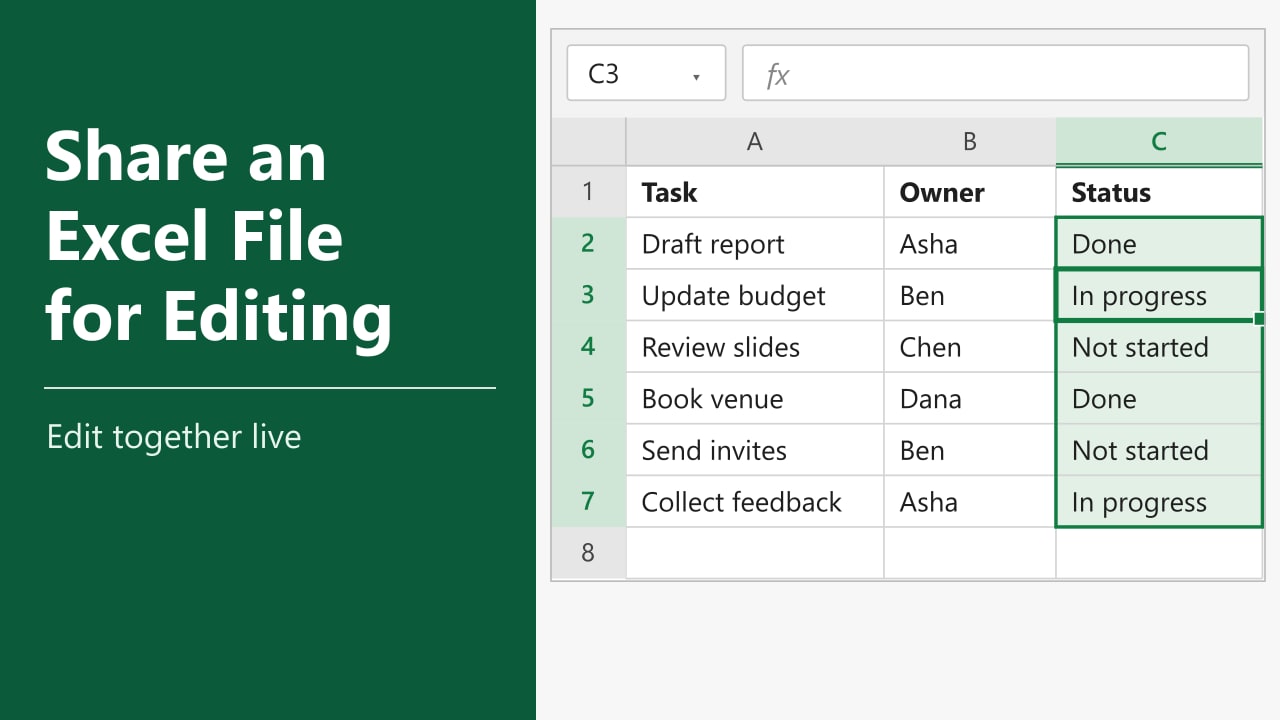1280x720 pixels.
Task: Select row 6 header
Action: [x=589, y=450]
